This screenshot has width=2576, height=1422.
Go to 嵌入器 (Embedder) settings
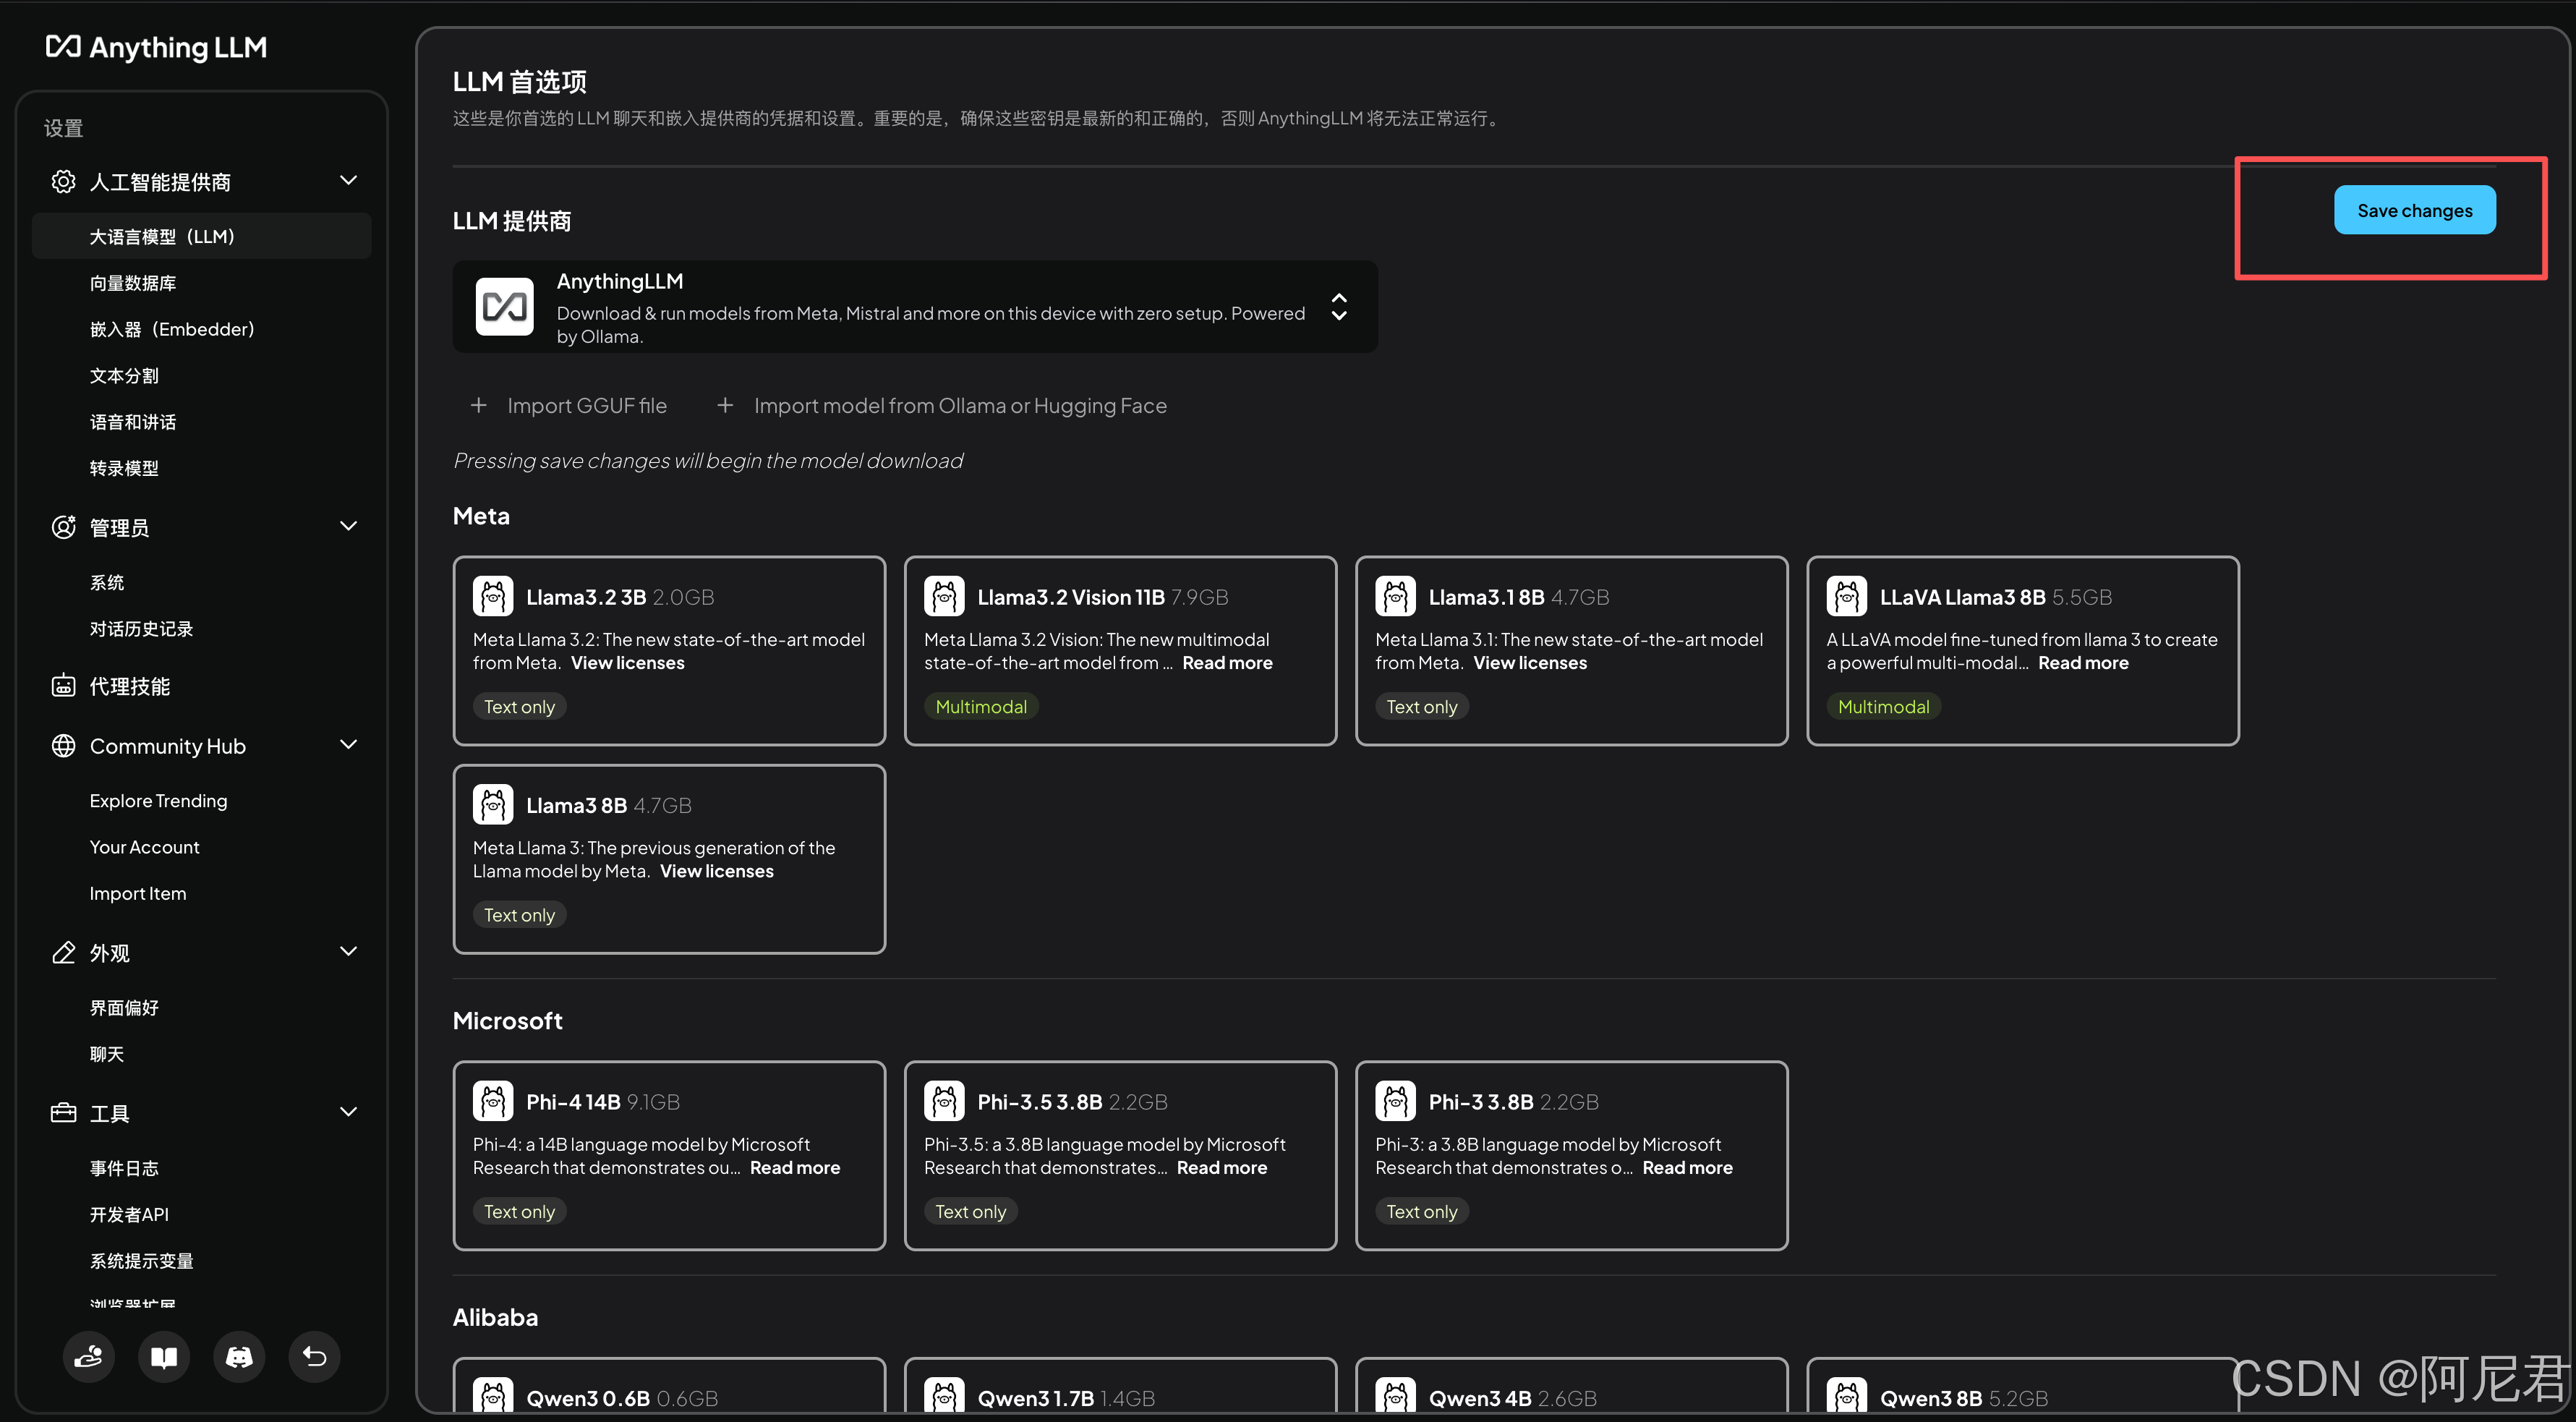pos(172,329)
